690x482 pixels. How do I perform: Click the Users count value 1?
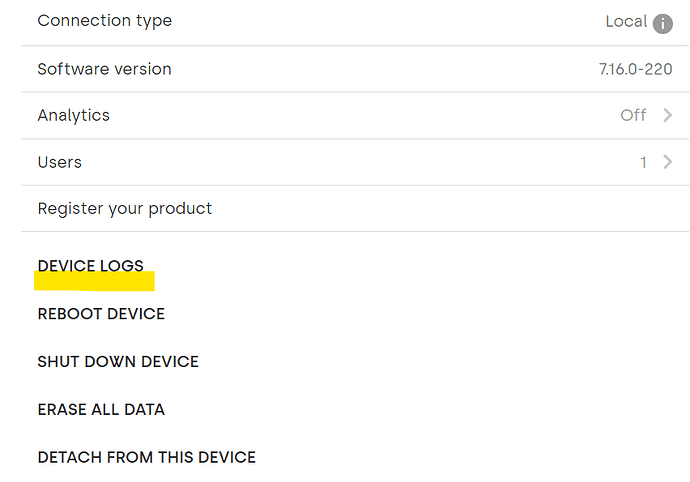pyautogui.click(x=643, y=162)
